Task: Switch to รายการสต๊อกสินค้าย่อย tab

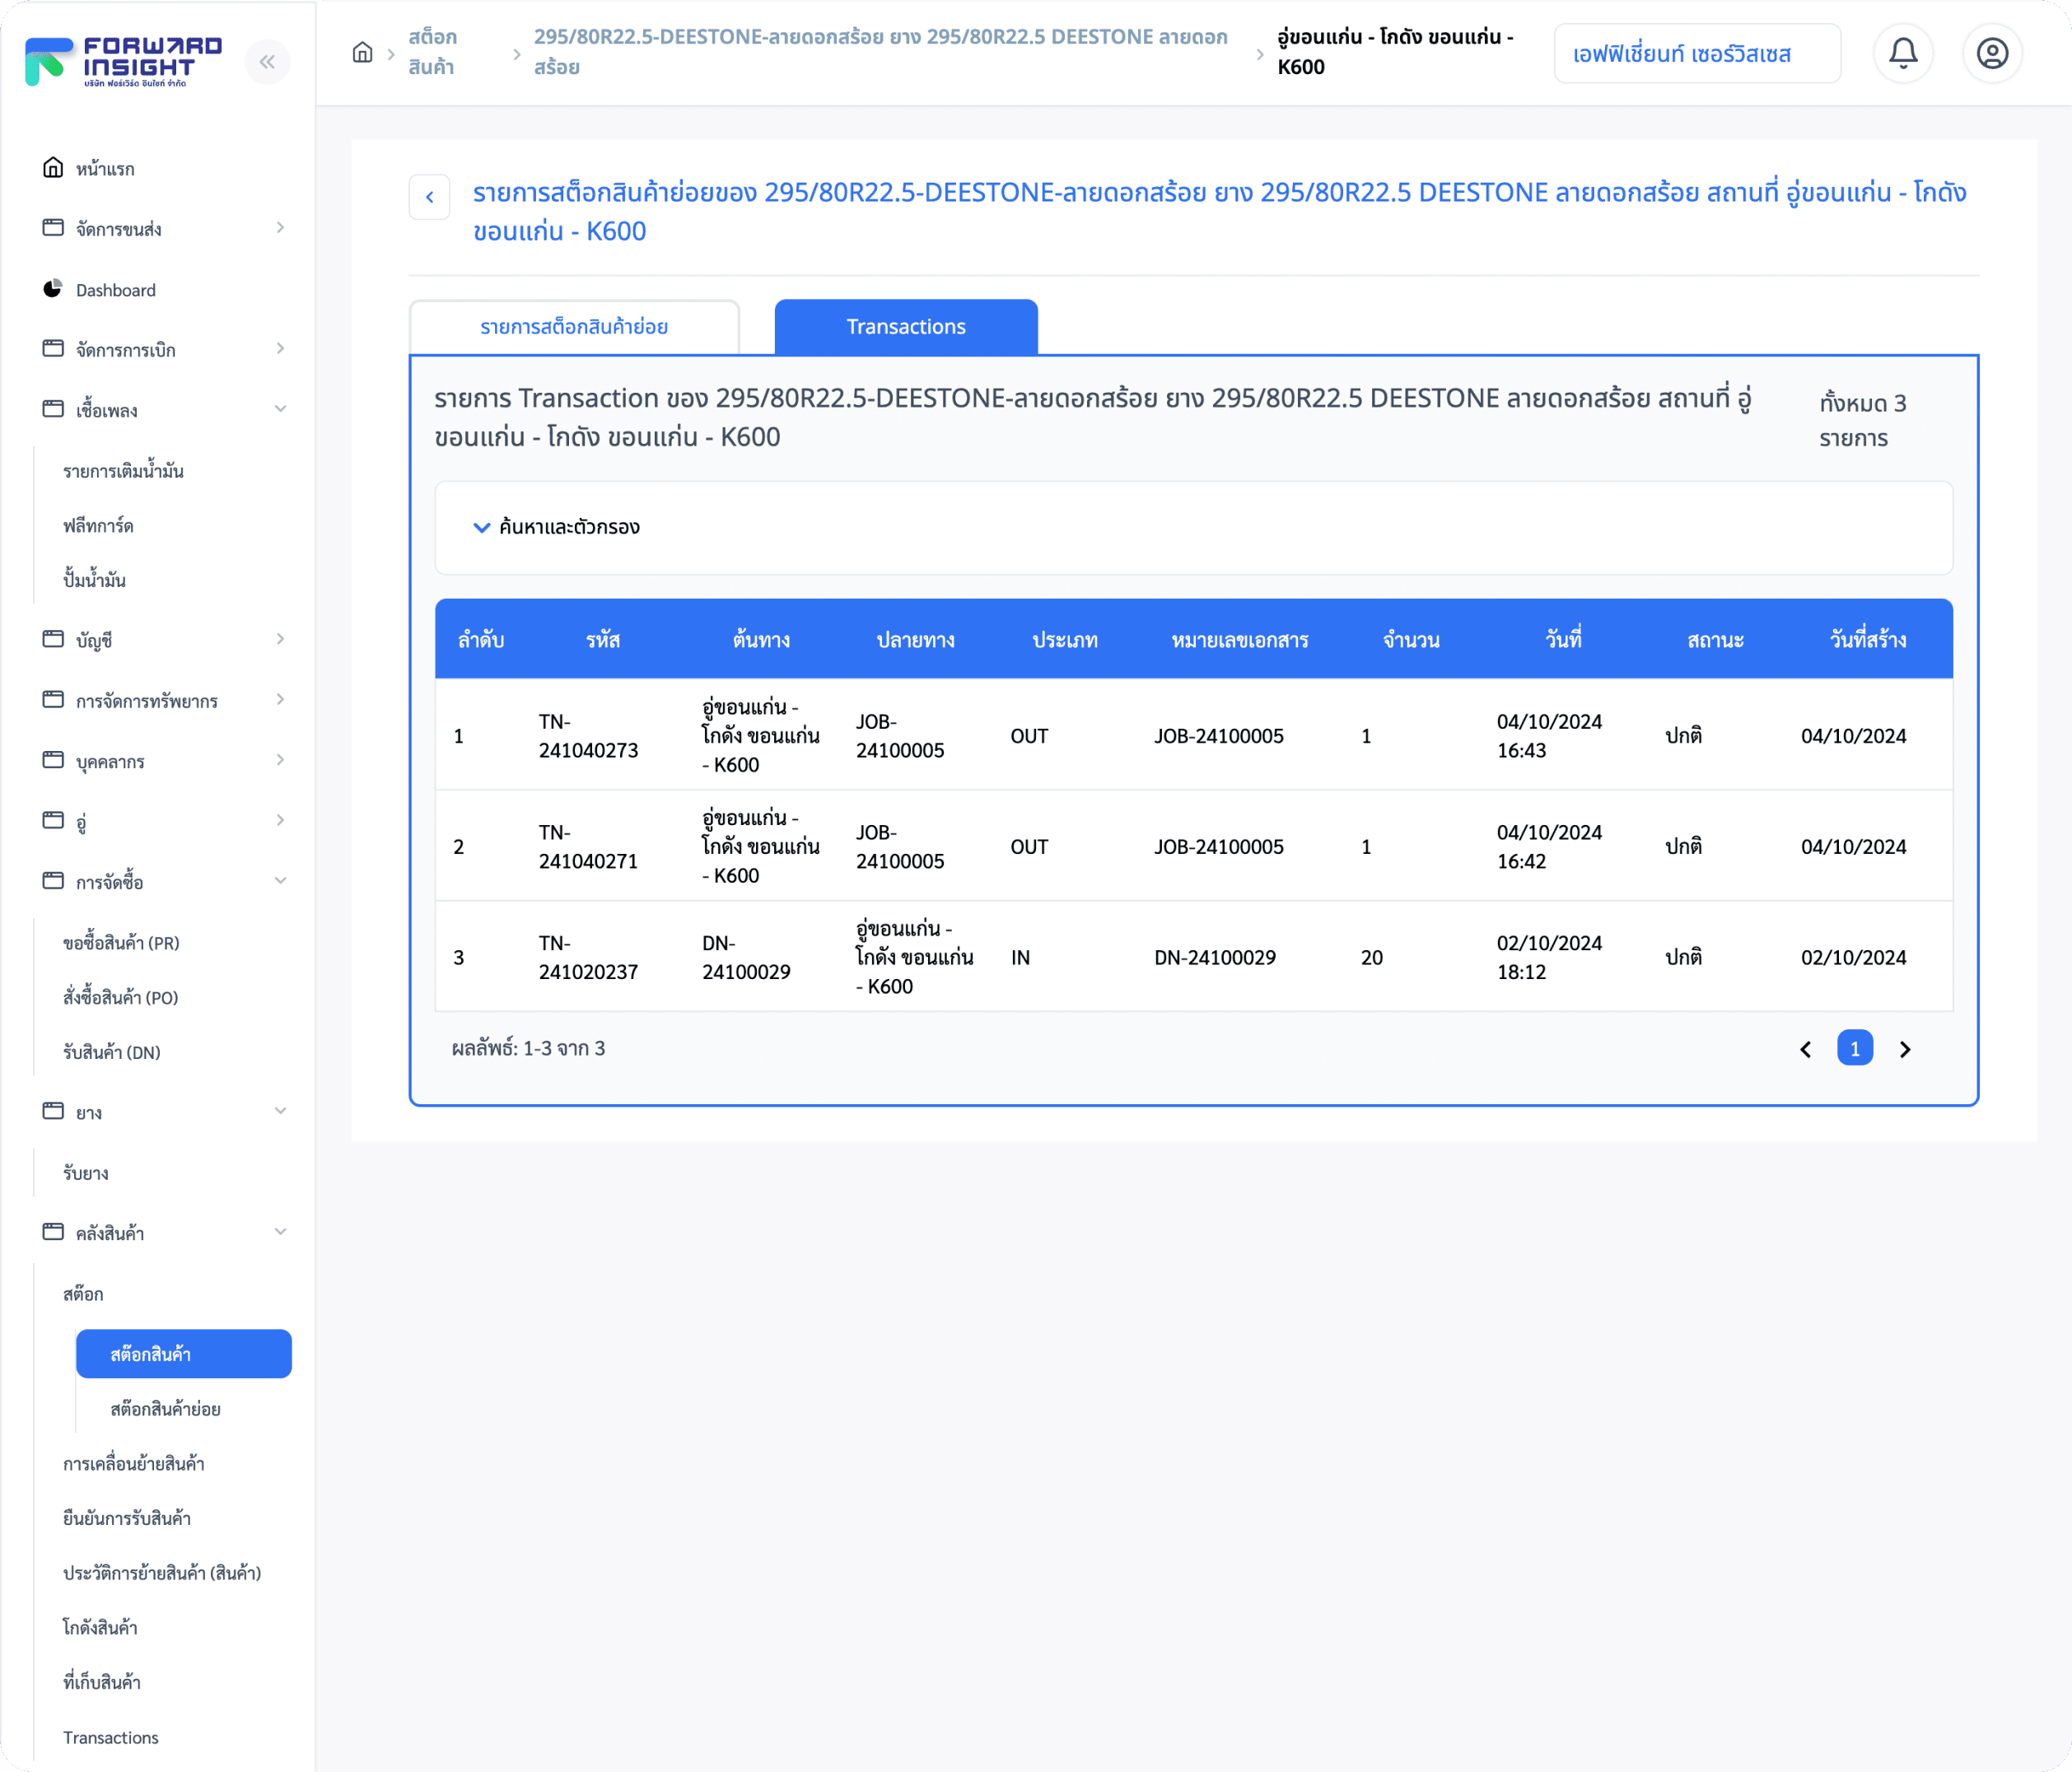Action: tap(574, 327)
